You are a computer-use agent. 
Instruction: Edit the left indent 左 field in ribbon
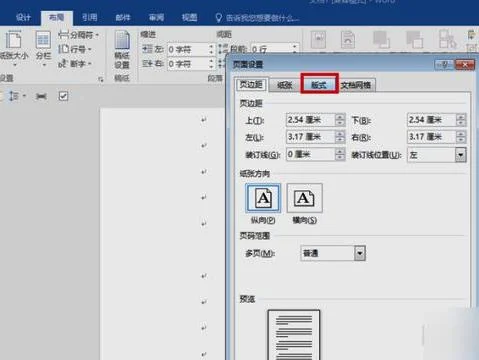188,50
